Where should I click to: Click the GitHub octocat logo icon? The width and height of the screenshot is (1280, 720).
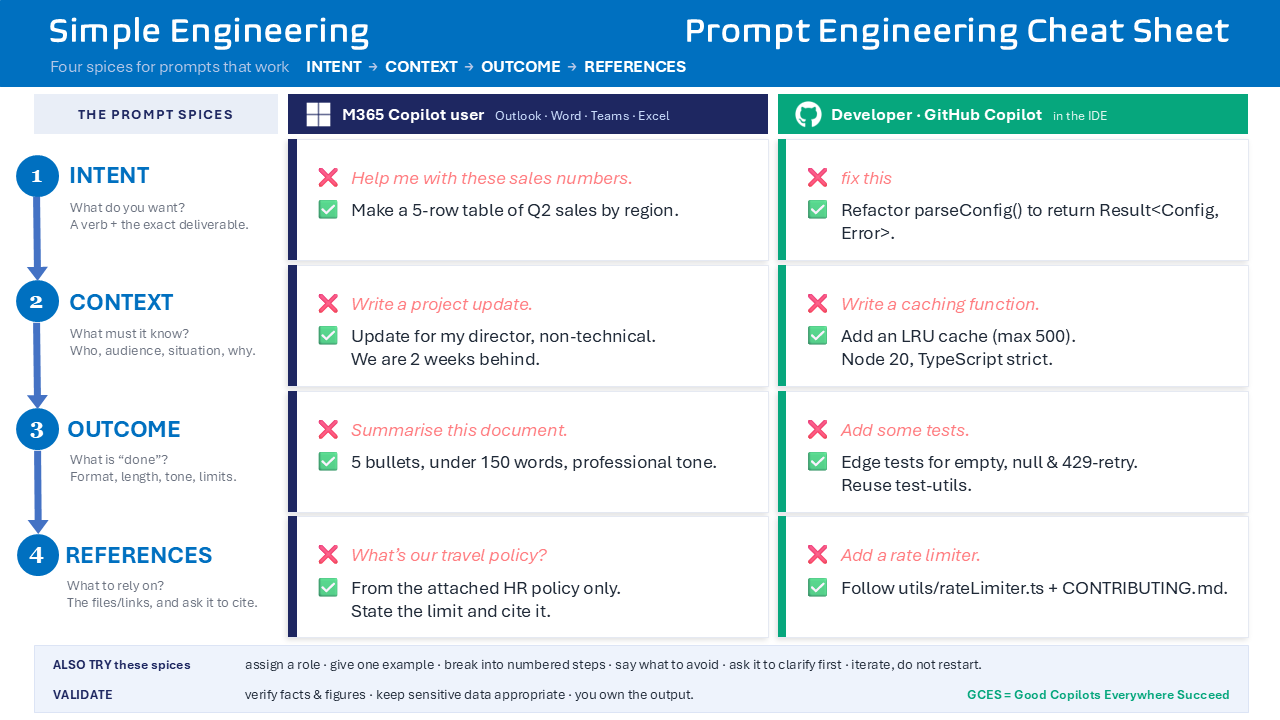tap(808, 114)
